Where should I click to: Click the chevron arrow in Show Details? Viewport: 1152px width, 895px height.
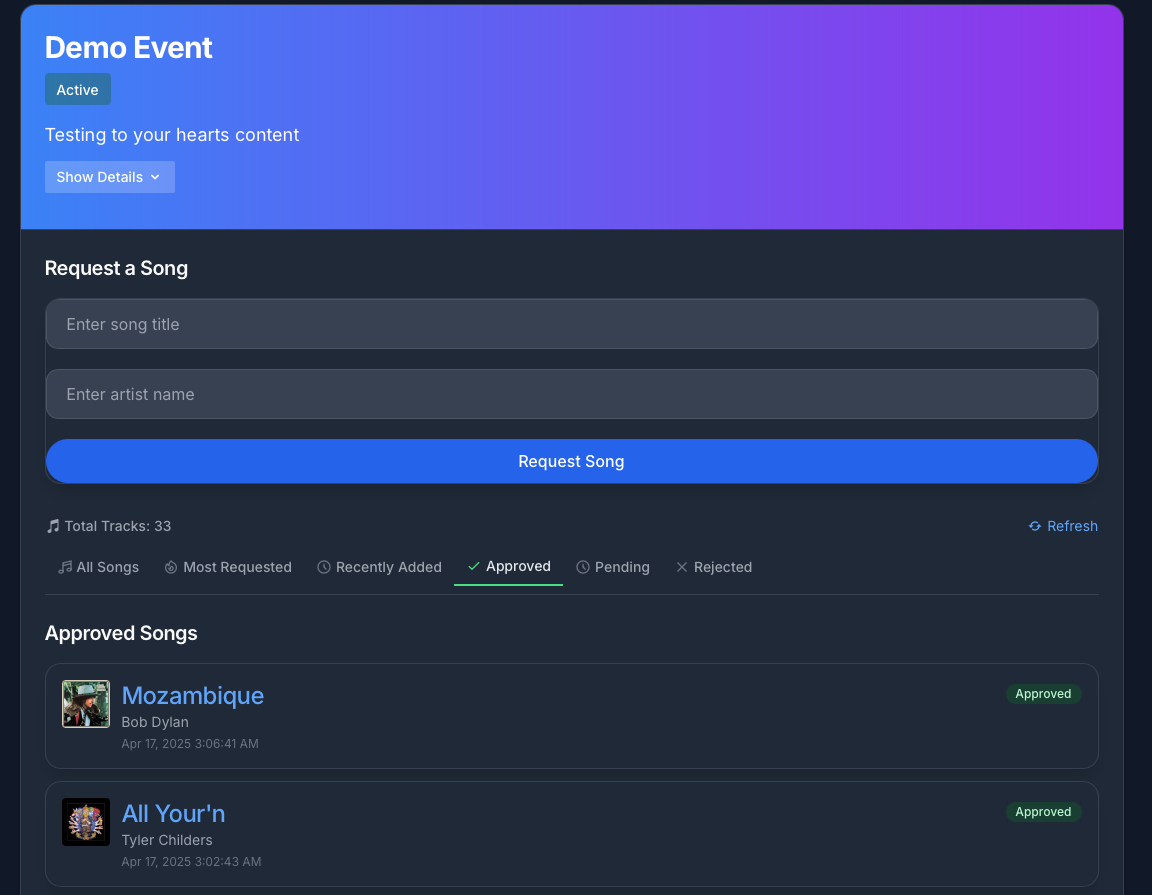pyautogui.click(x=155, y=177)
